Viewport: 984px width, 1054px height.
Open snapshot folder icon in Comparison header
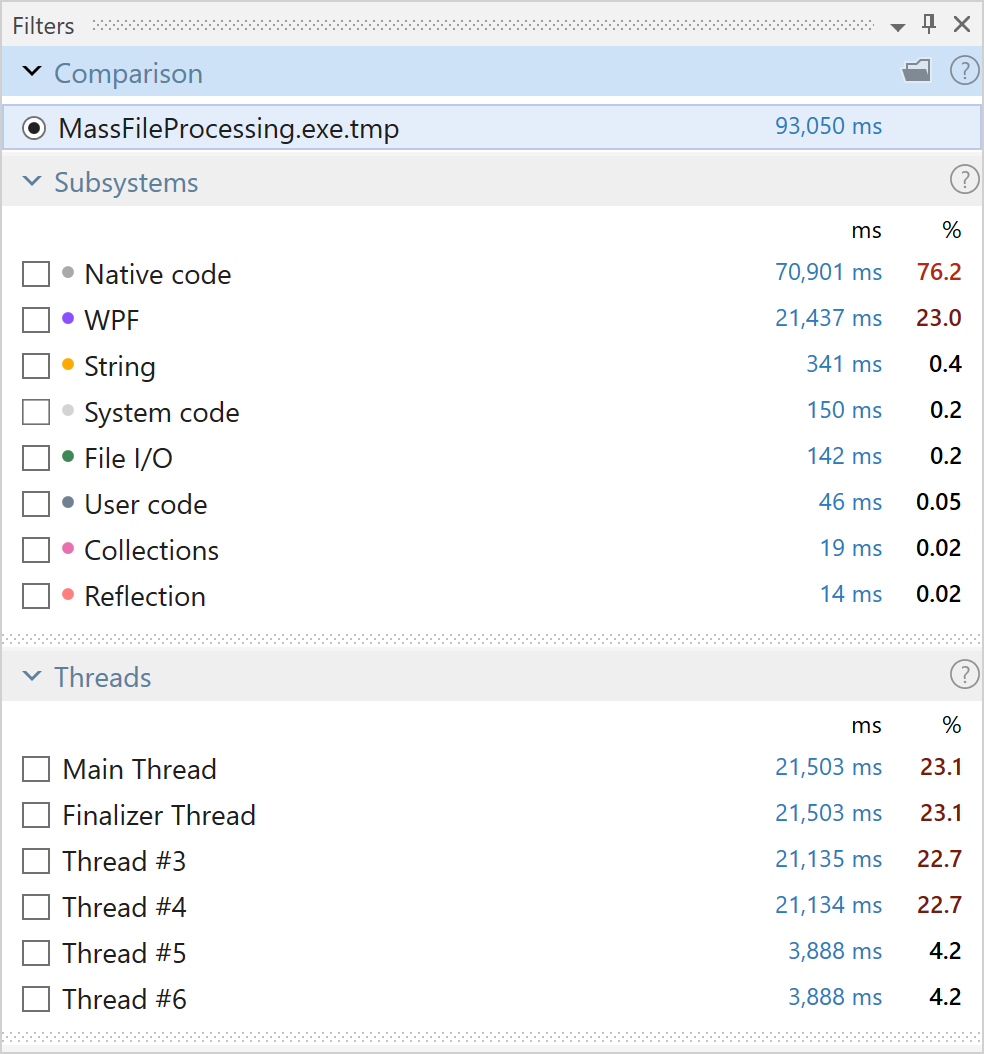[916, 71]
